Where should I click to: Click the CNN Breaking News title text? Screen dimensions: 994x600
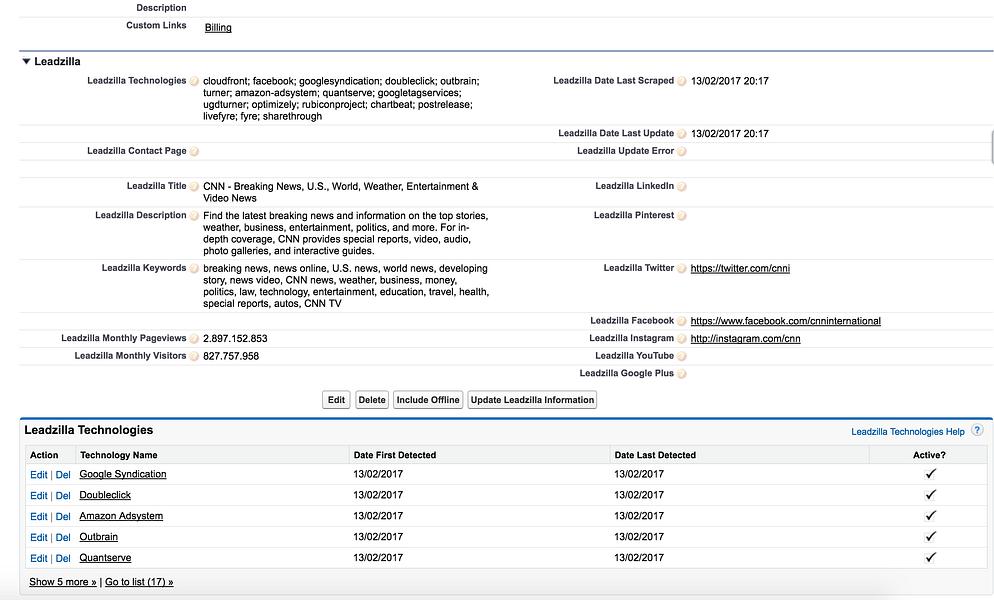point(340,192)
